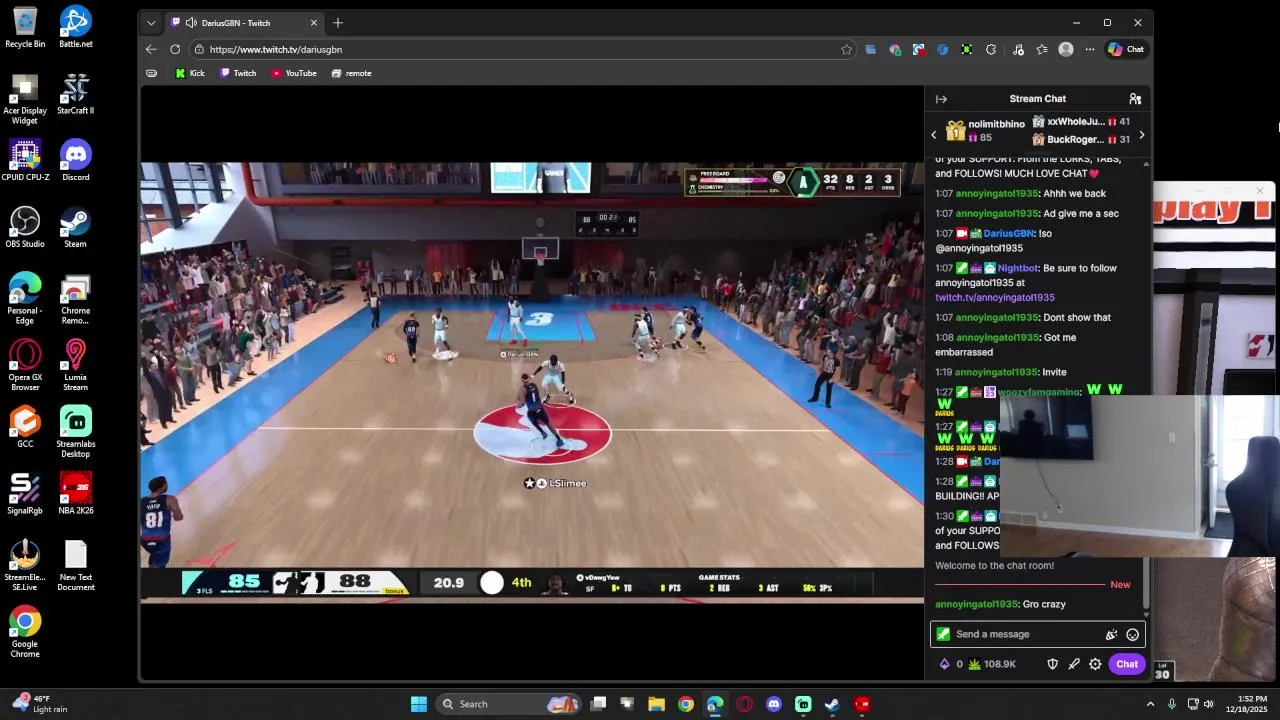Open SignalRgb desktop shortcut
Screen dimensions: 1280x720
tap(25, 493)
